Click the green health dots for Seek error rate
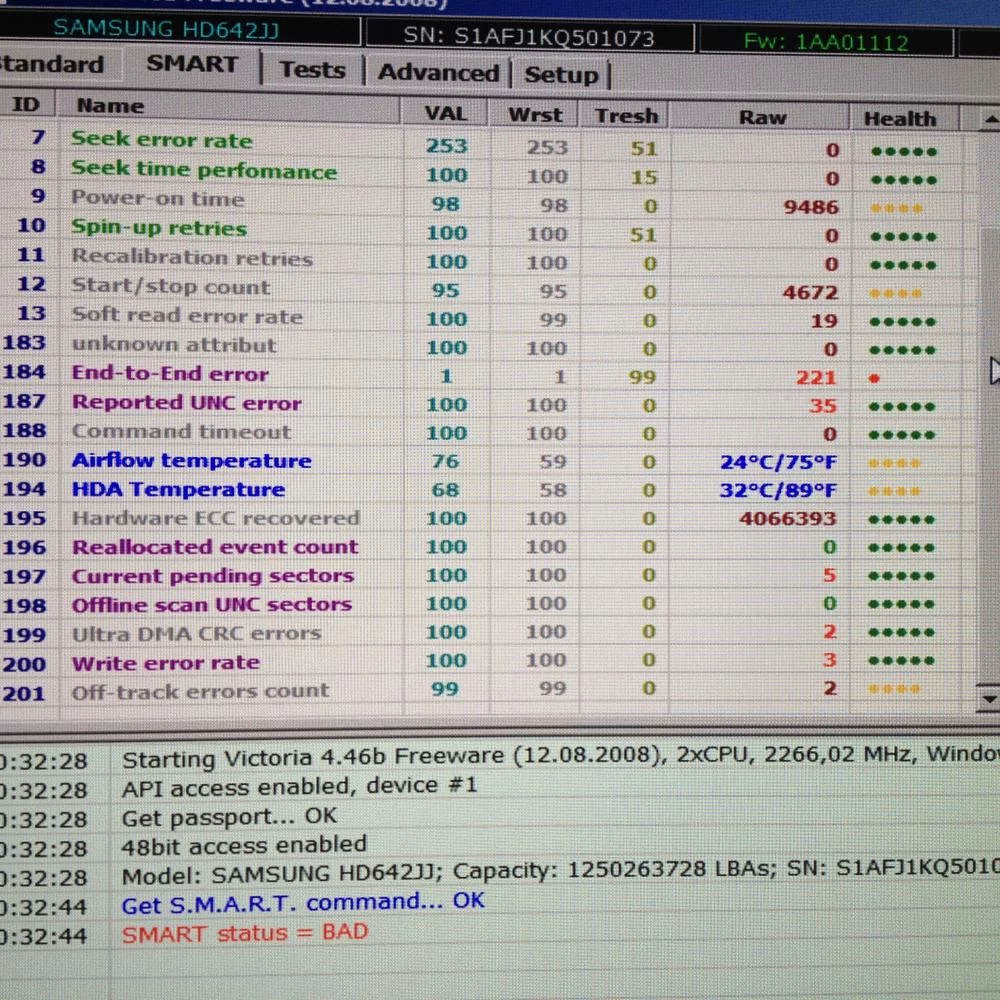 click(x=904, y=152)
